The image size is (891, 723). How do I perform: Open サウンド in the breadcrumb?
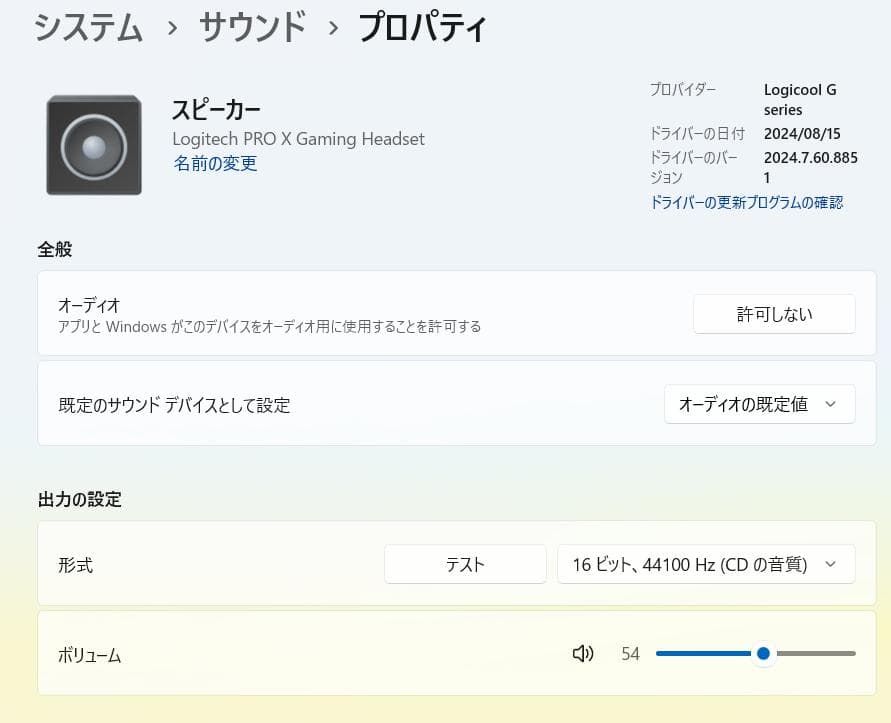[253, 27]
